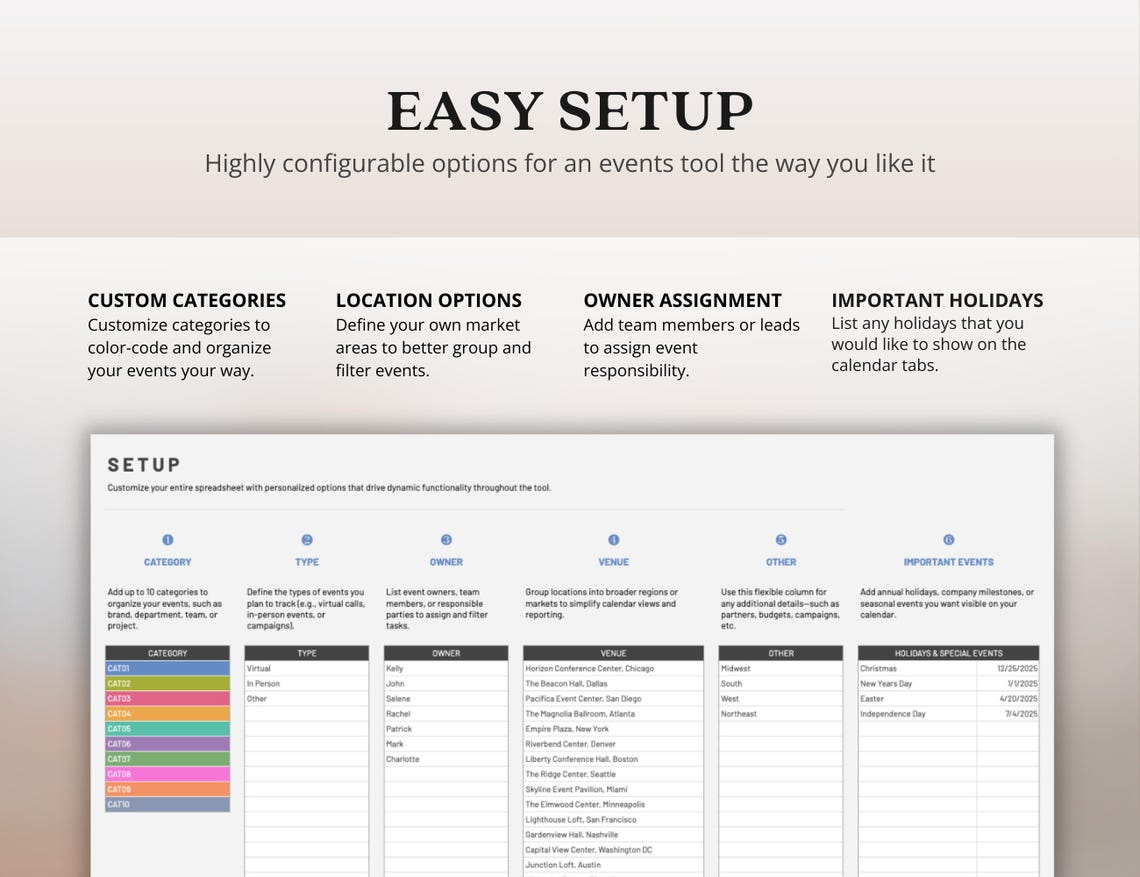
Task: Select owner 'Charlotte'
Action: coord(446,759)
